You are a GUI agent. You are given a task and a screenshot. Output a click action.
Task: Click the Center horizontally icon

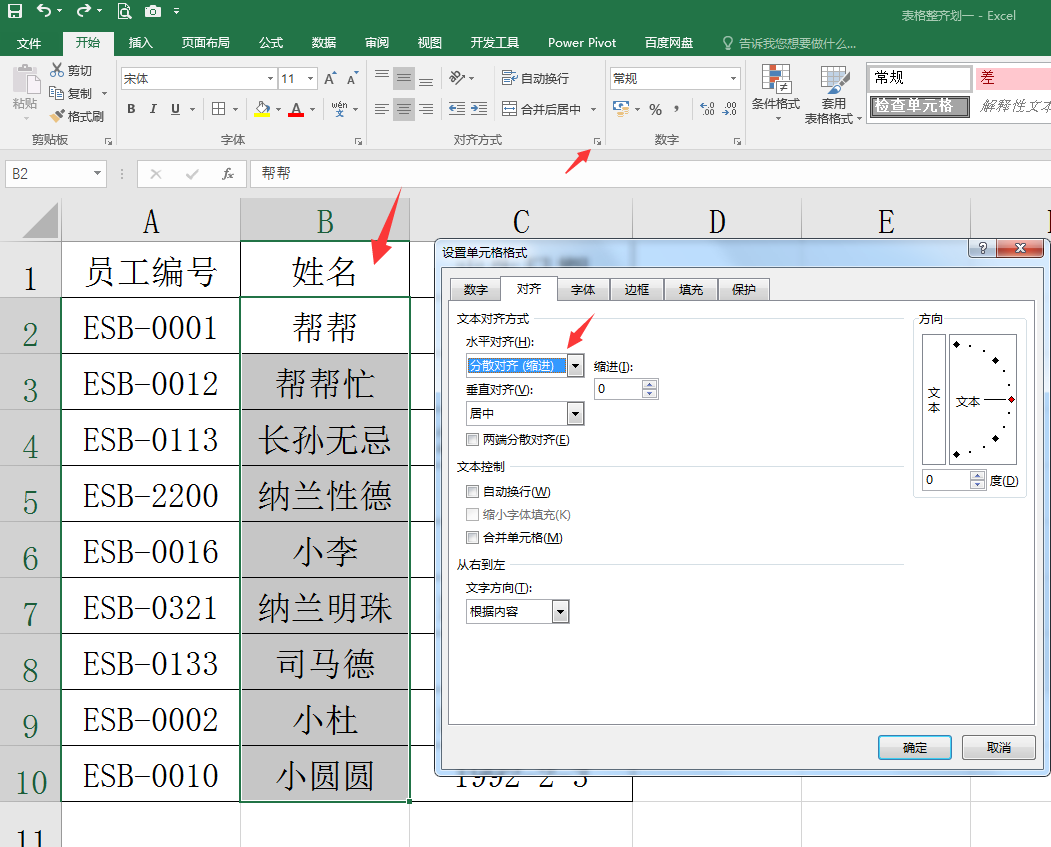tap(404, 109)
